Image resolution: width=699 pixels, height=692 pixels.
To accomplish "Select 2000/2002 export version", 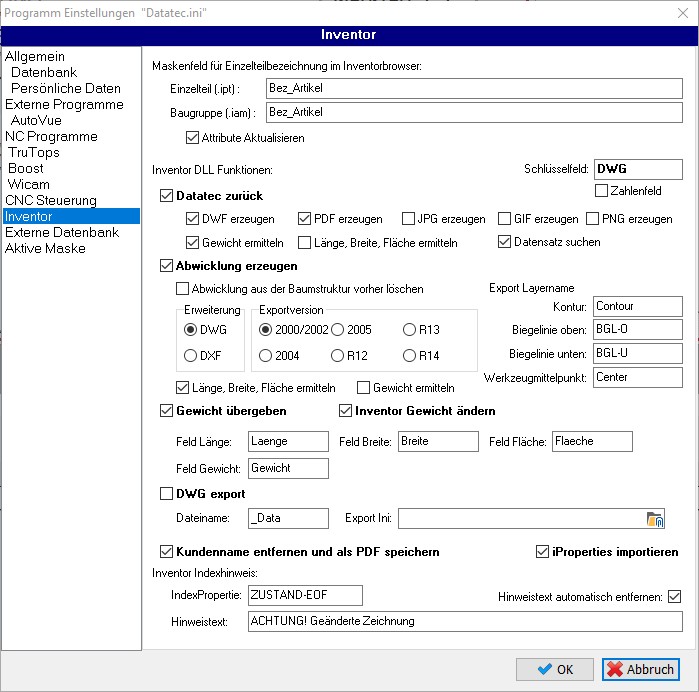I will pyautogui.click(x=265, y=330).
